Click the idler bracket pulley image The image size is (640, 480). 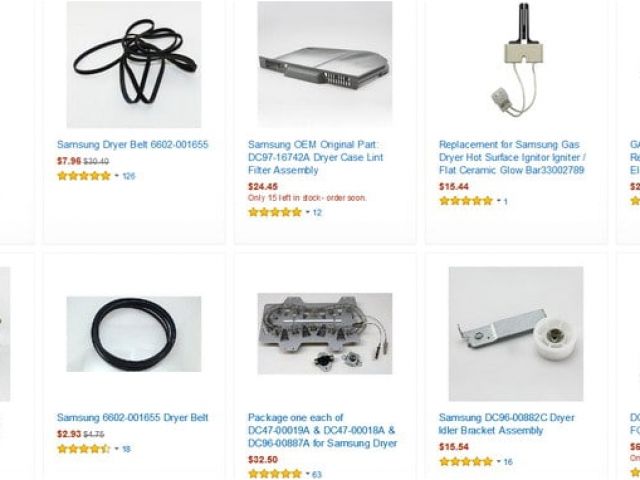pyautogui.click(x=516, y=334)
